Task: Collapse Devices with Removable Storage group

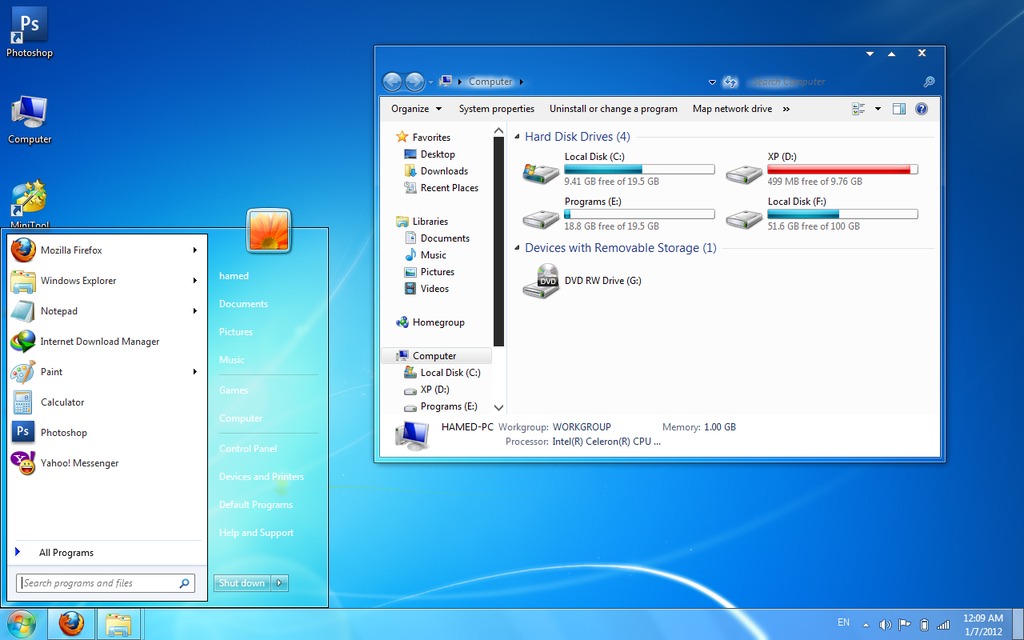Action: 517,248
